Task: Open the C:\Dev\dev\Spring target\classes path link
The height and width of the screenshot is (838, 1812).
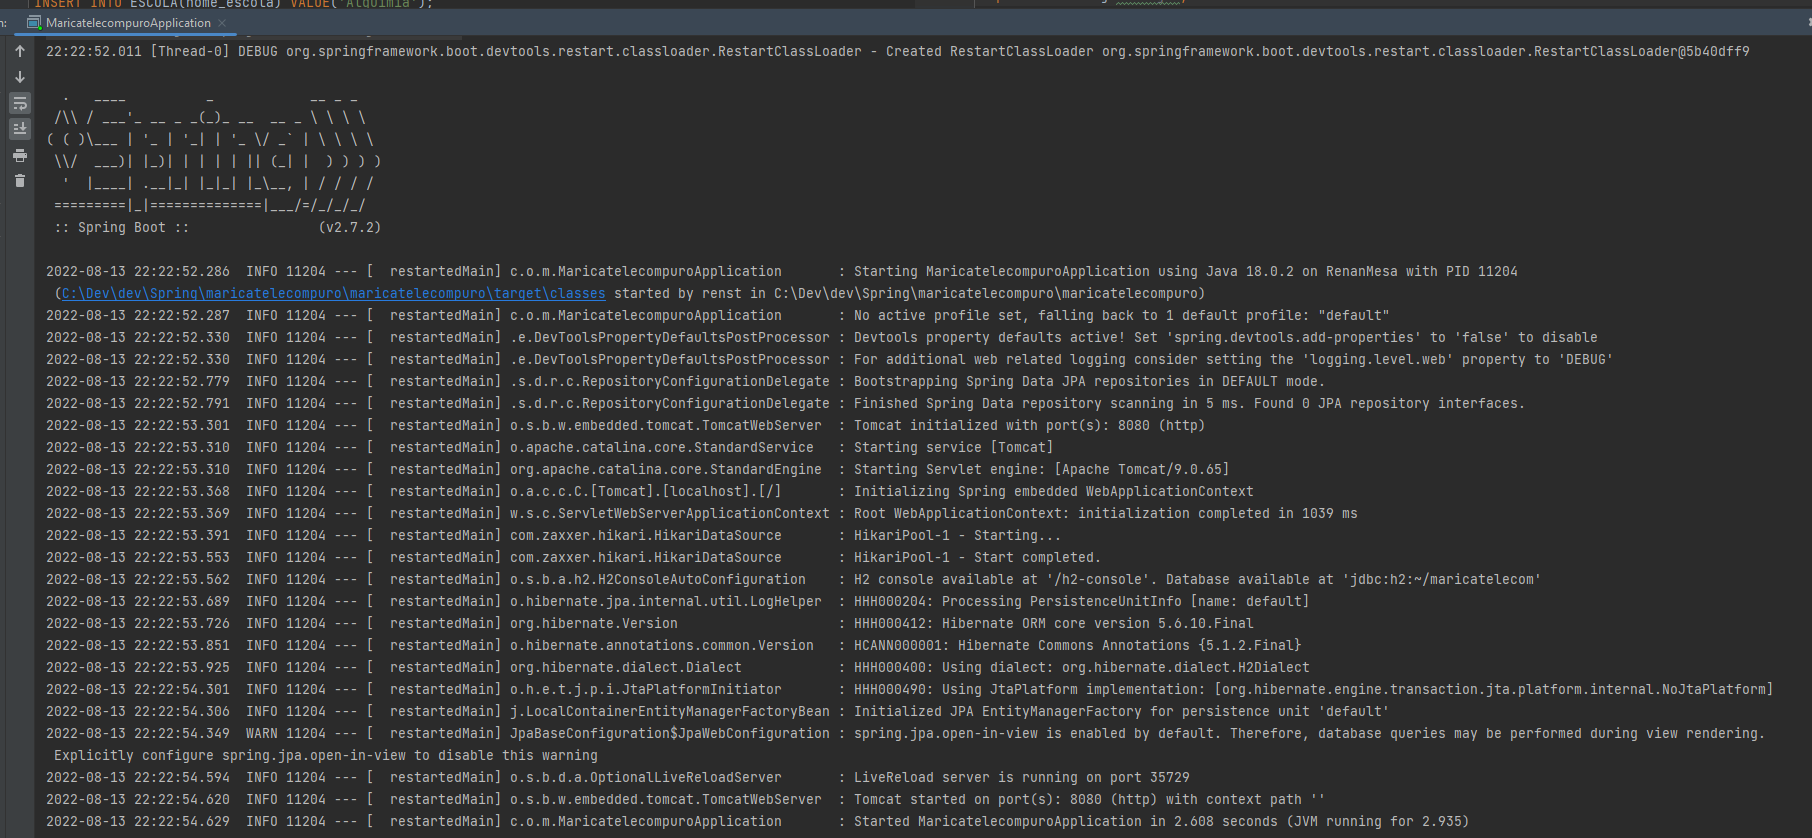Action: pyautogui.click(x=334, y=294)
